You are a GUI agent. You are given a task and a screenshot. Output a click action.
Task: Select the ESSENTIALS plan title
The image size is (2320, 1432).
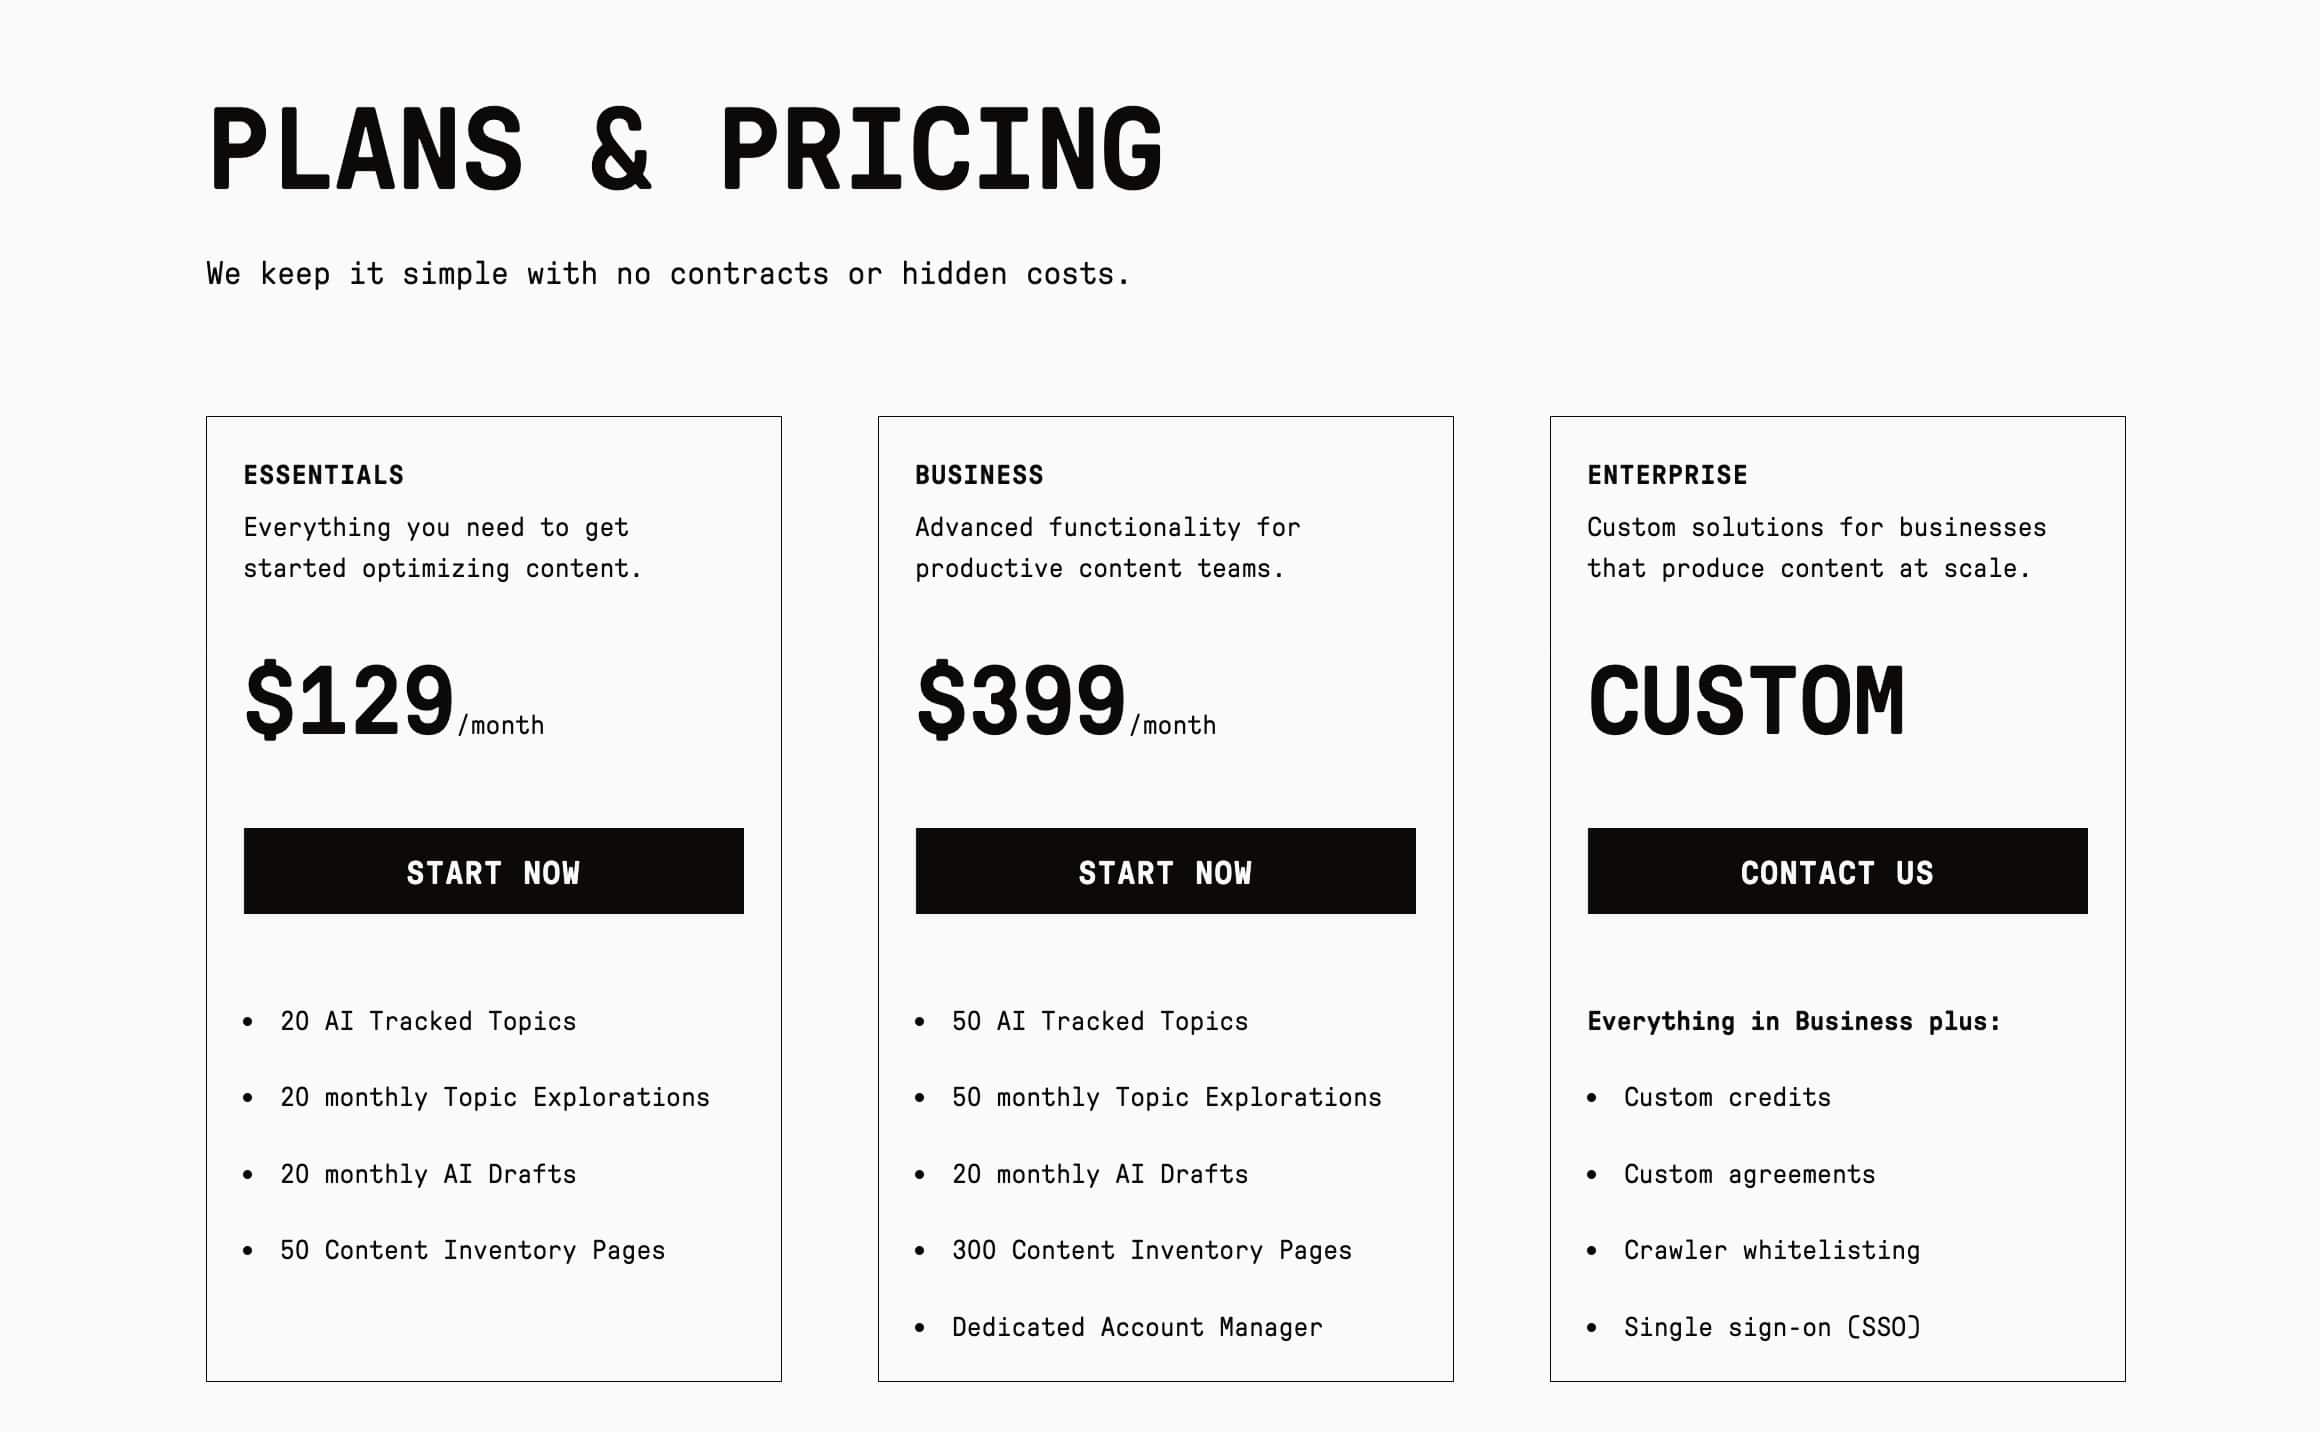click(322, 475)
